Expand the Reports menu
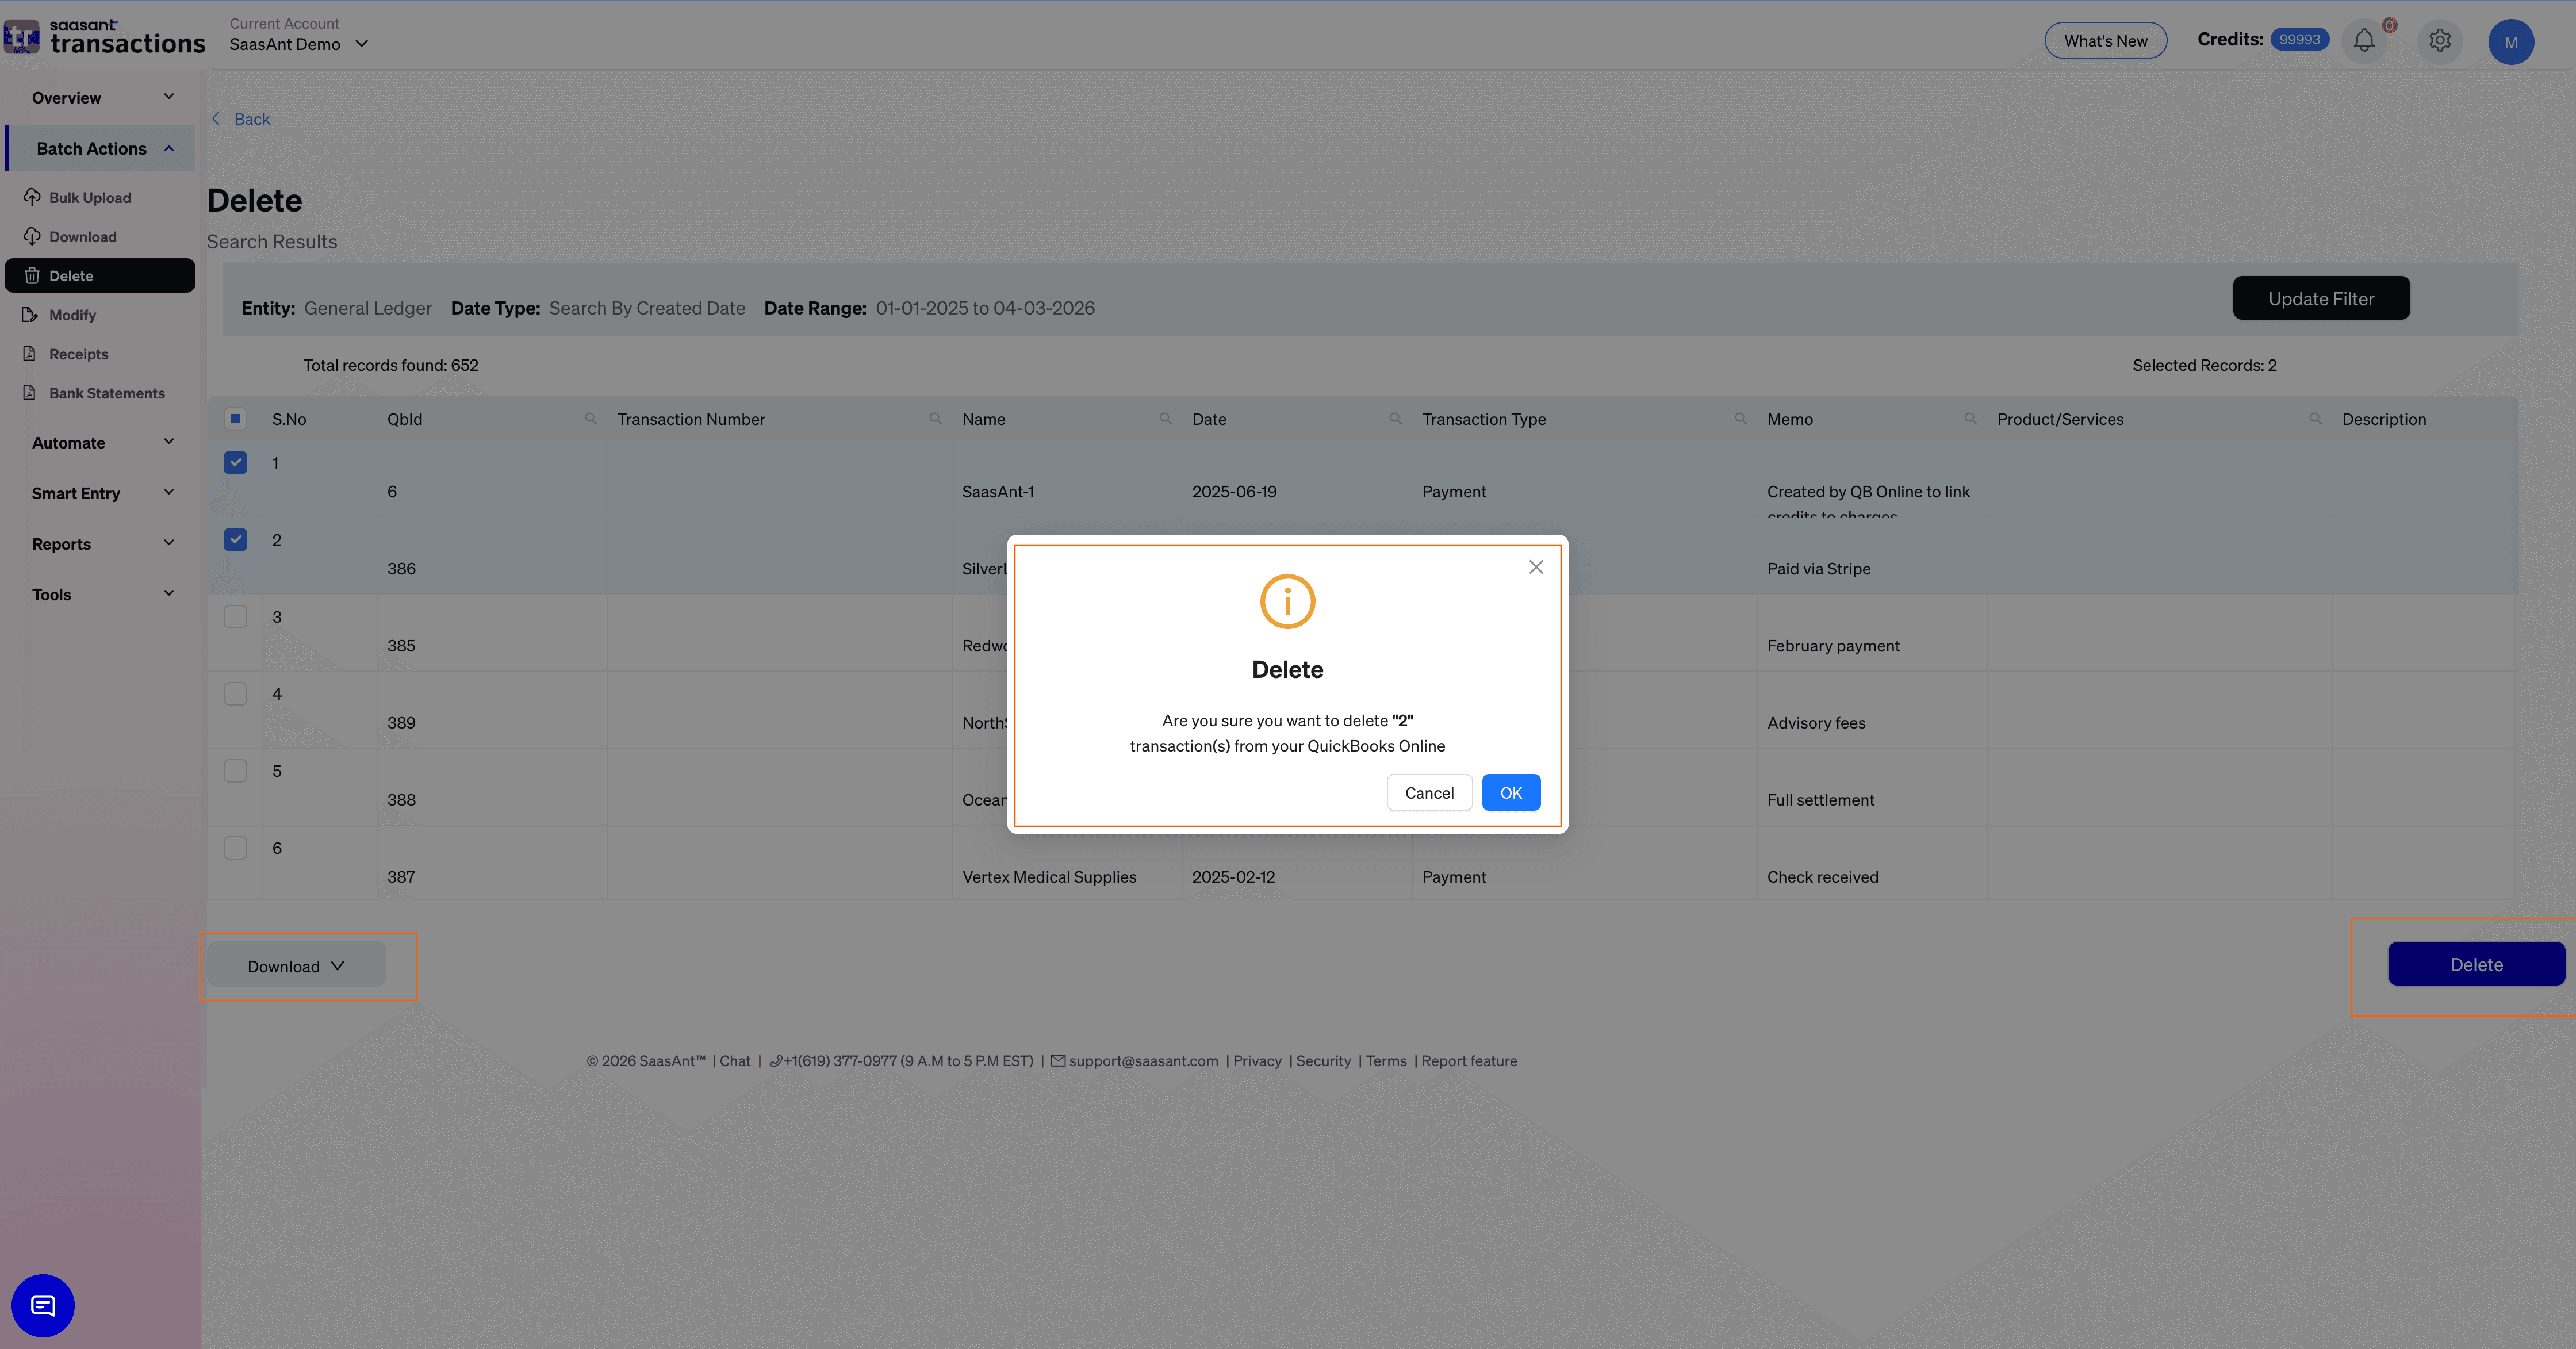The height and width of the screenshot is (1349, 2576). click(x=100, y=543)
